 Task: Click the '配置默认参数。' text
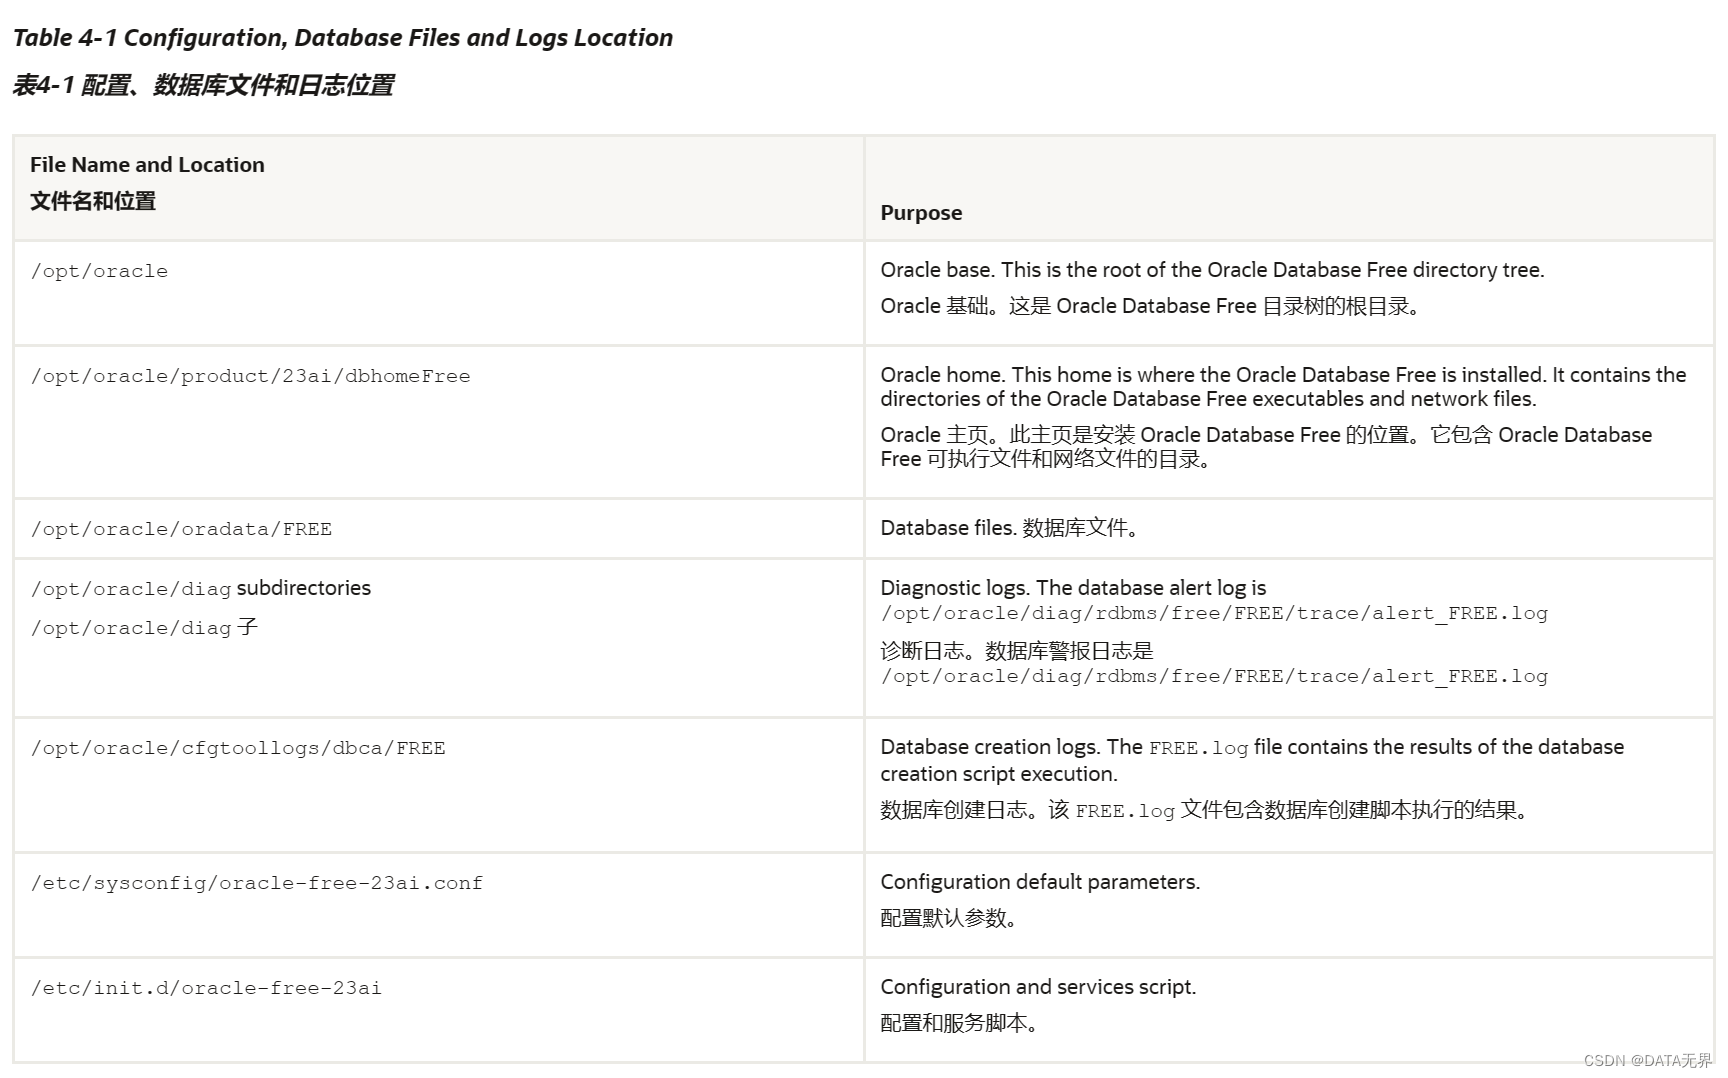tap(948, 918)
